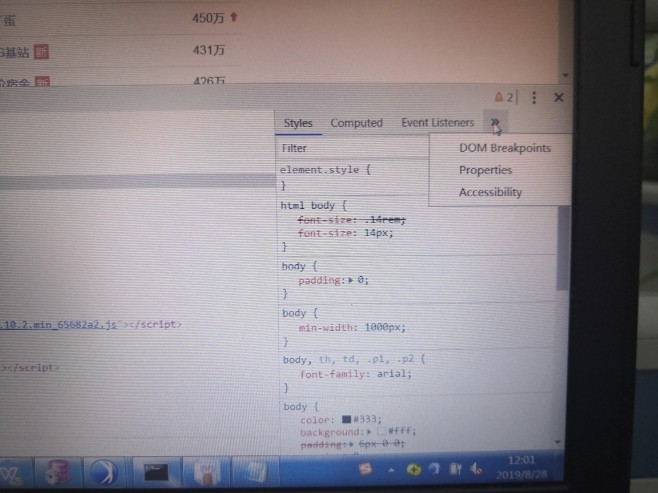Open the min_65682a2.js script link
This screenshot has height=493, width=658.
[59, 324]
